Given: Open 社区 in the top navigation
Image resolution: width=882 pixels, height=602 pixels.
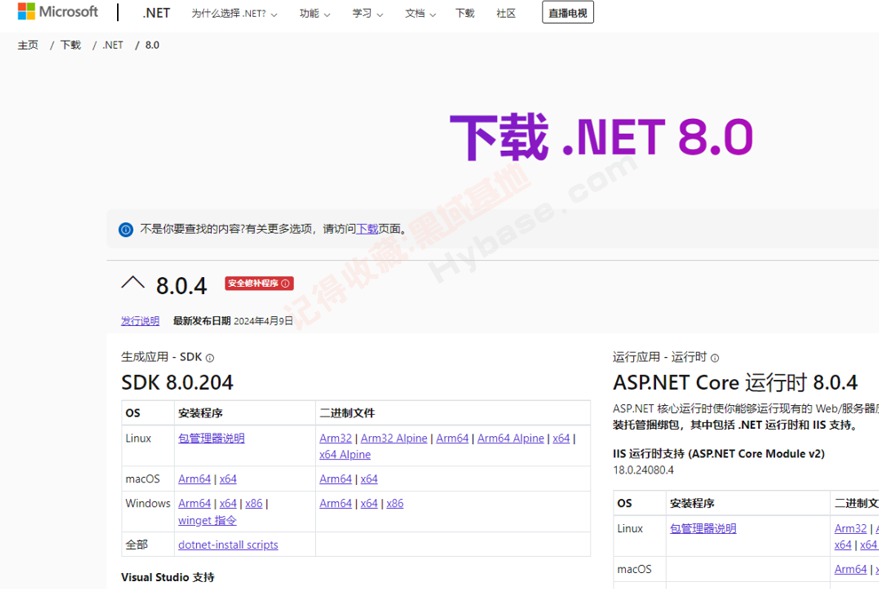Looking at the screenshot, I should [506, 14].
